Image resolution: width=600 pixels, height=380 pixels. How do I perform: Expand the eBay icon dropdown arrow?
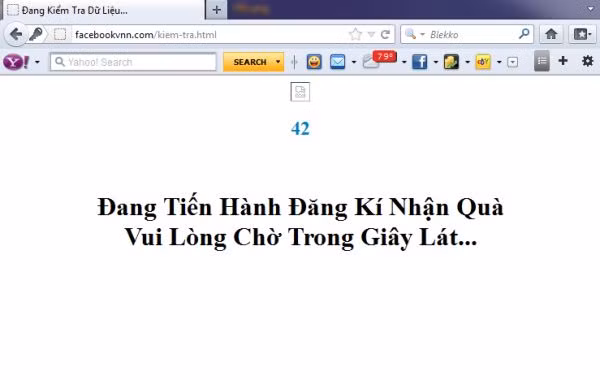[x=499, y=62]
